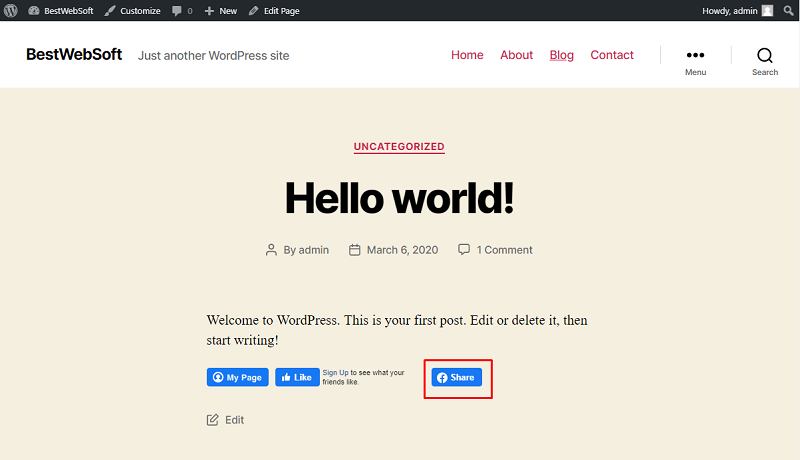Expand the three-dot Menu toggle

point(695,62)
